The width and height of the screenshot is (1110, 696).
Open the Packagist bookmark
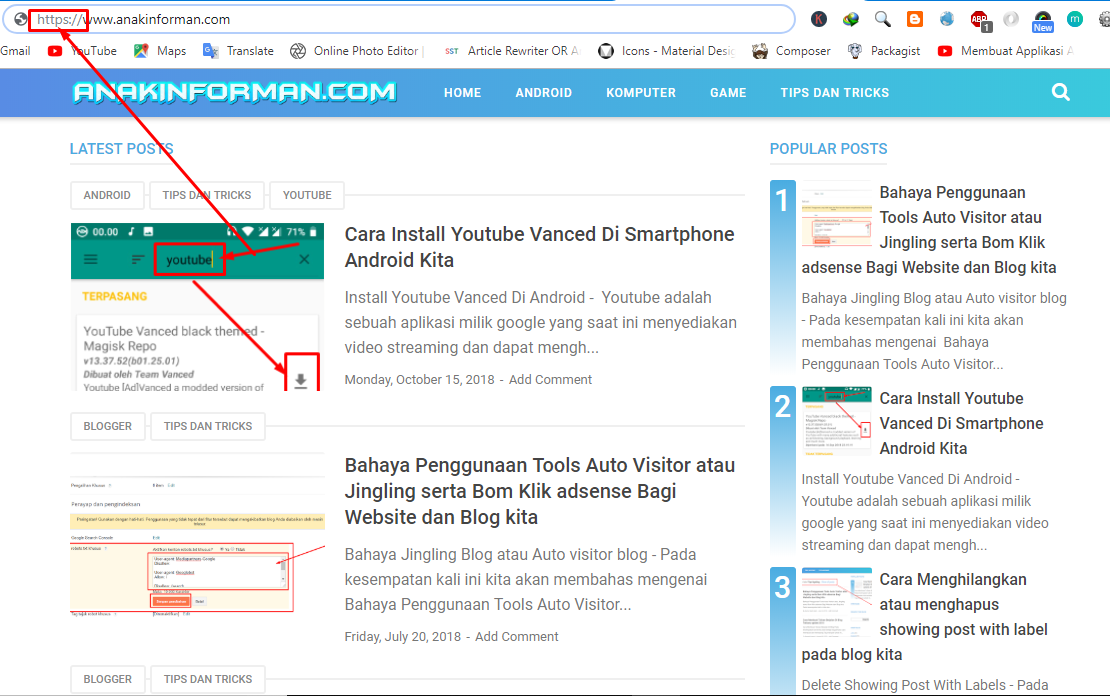click(883, 51)
